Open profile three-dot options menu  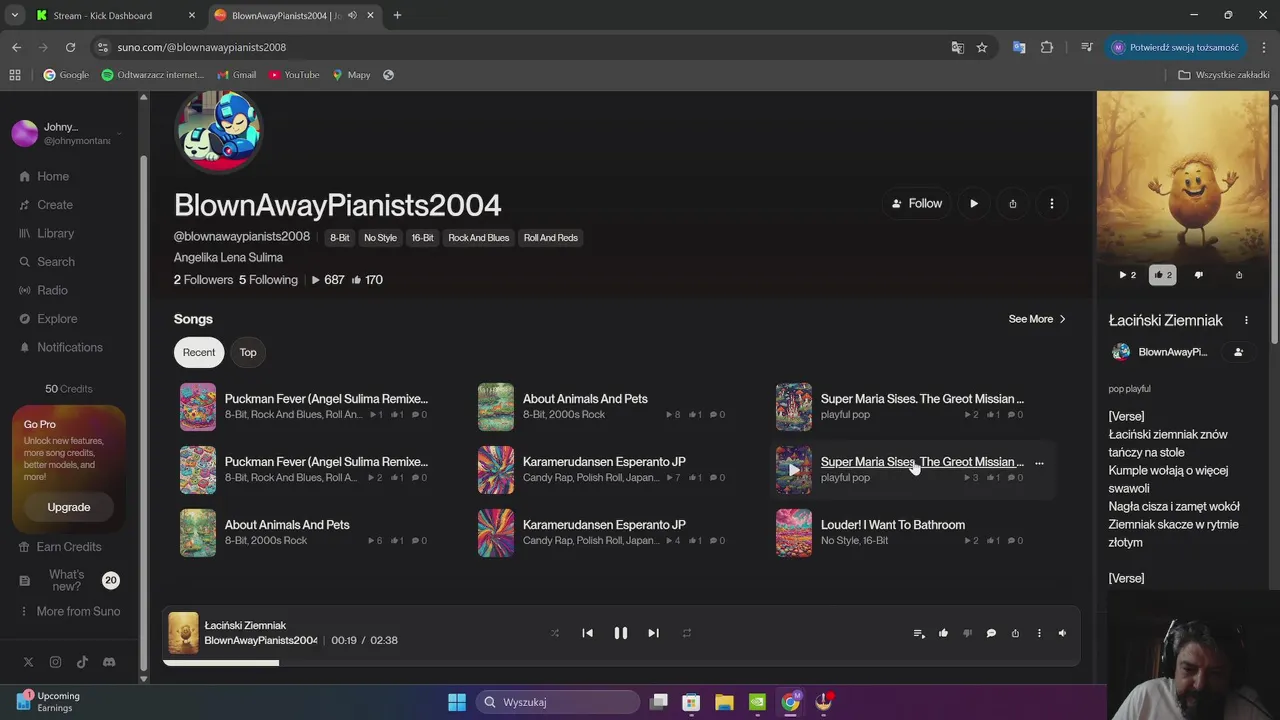[1052, 204]
